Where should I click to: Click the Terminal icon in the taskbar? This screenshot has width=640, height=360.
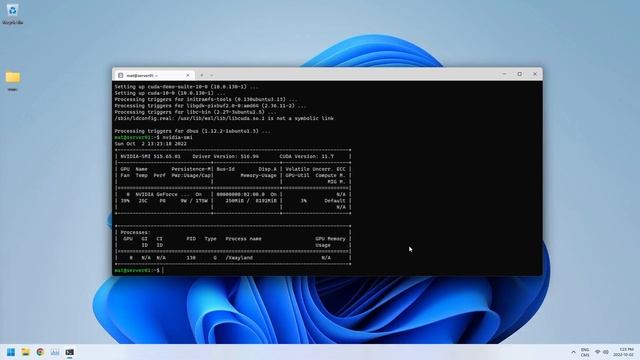click(69, 352)
